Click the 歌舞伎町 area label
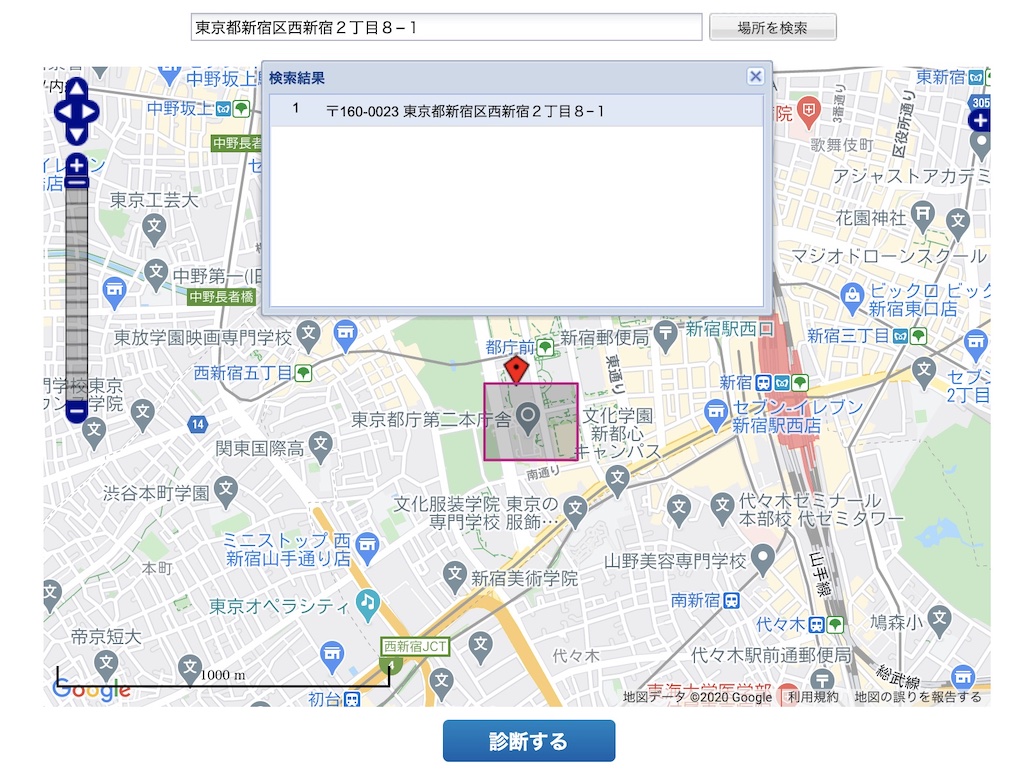Image resolution: width=1024 pixels, height=776 pixels. (842, 145)
